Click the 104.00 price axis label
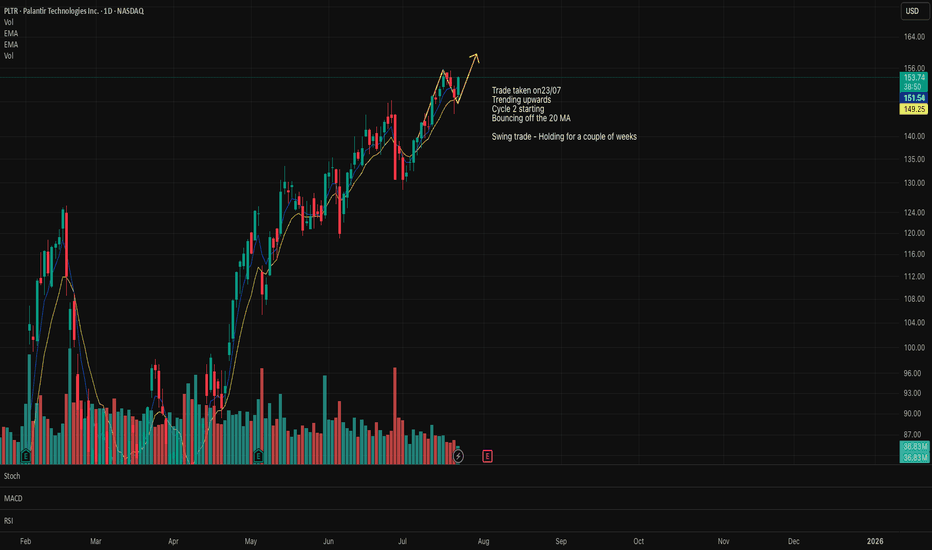Screen dimensions: 932x550 tap(914, 323)
